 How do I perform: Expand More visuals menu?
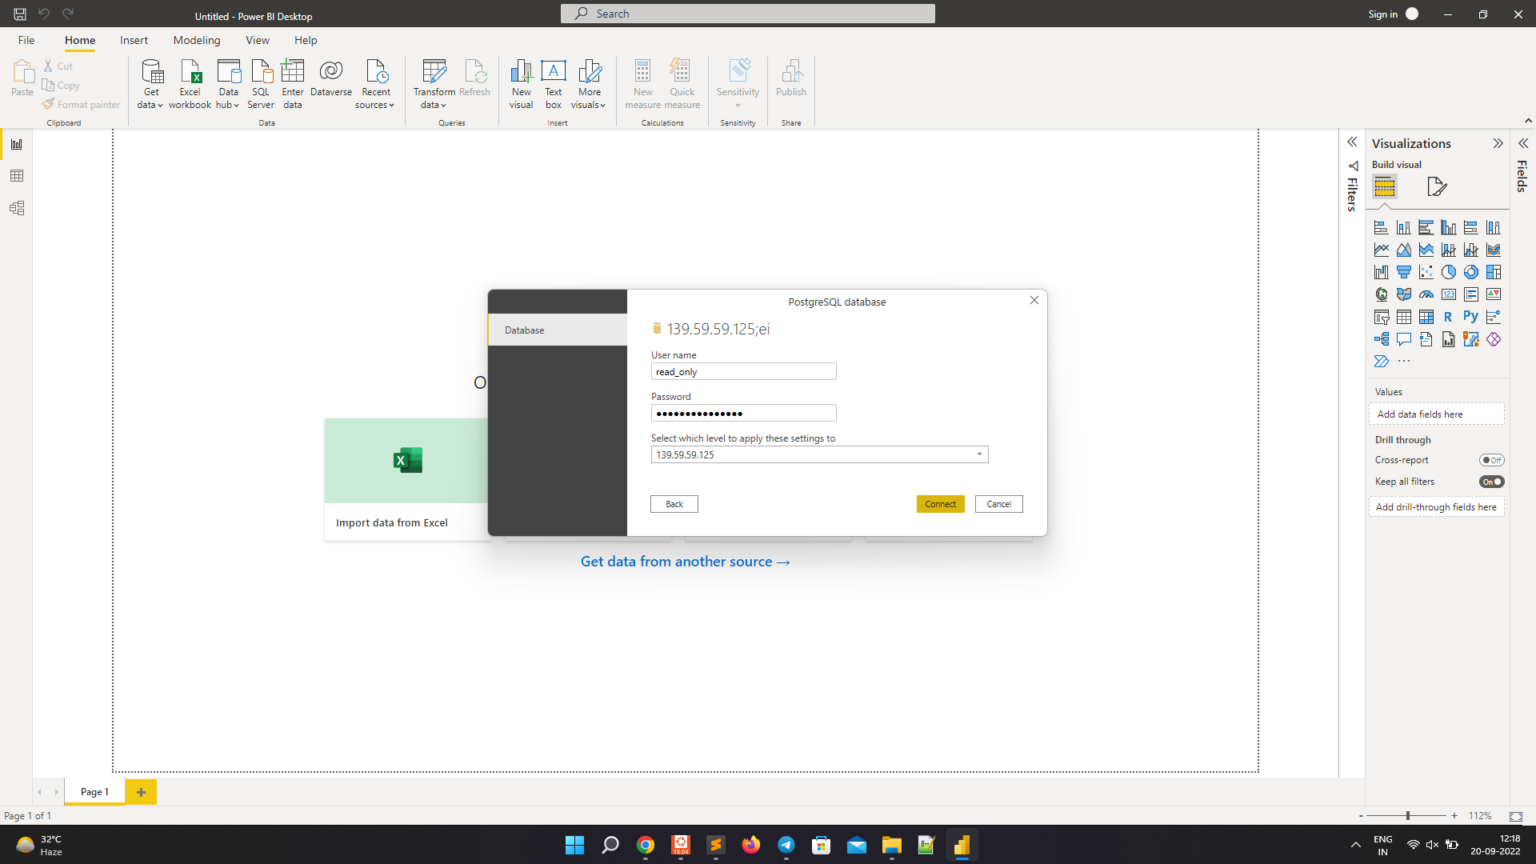point(589,84)
